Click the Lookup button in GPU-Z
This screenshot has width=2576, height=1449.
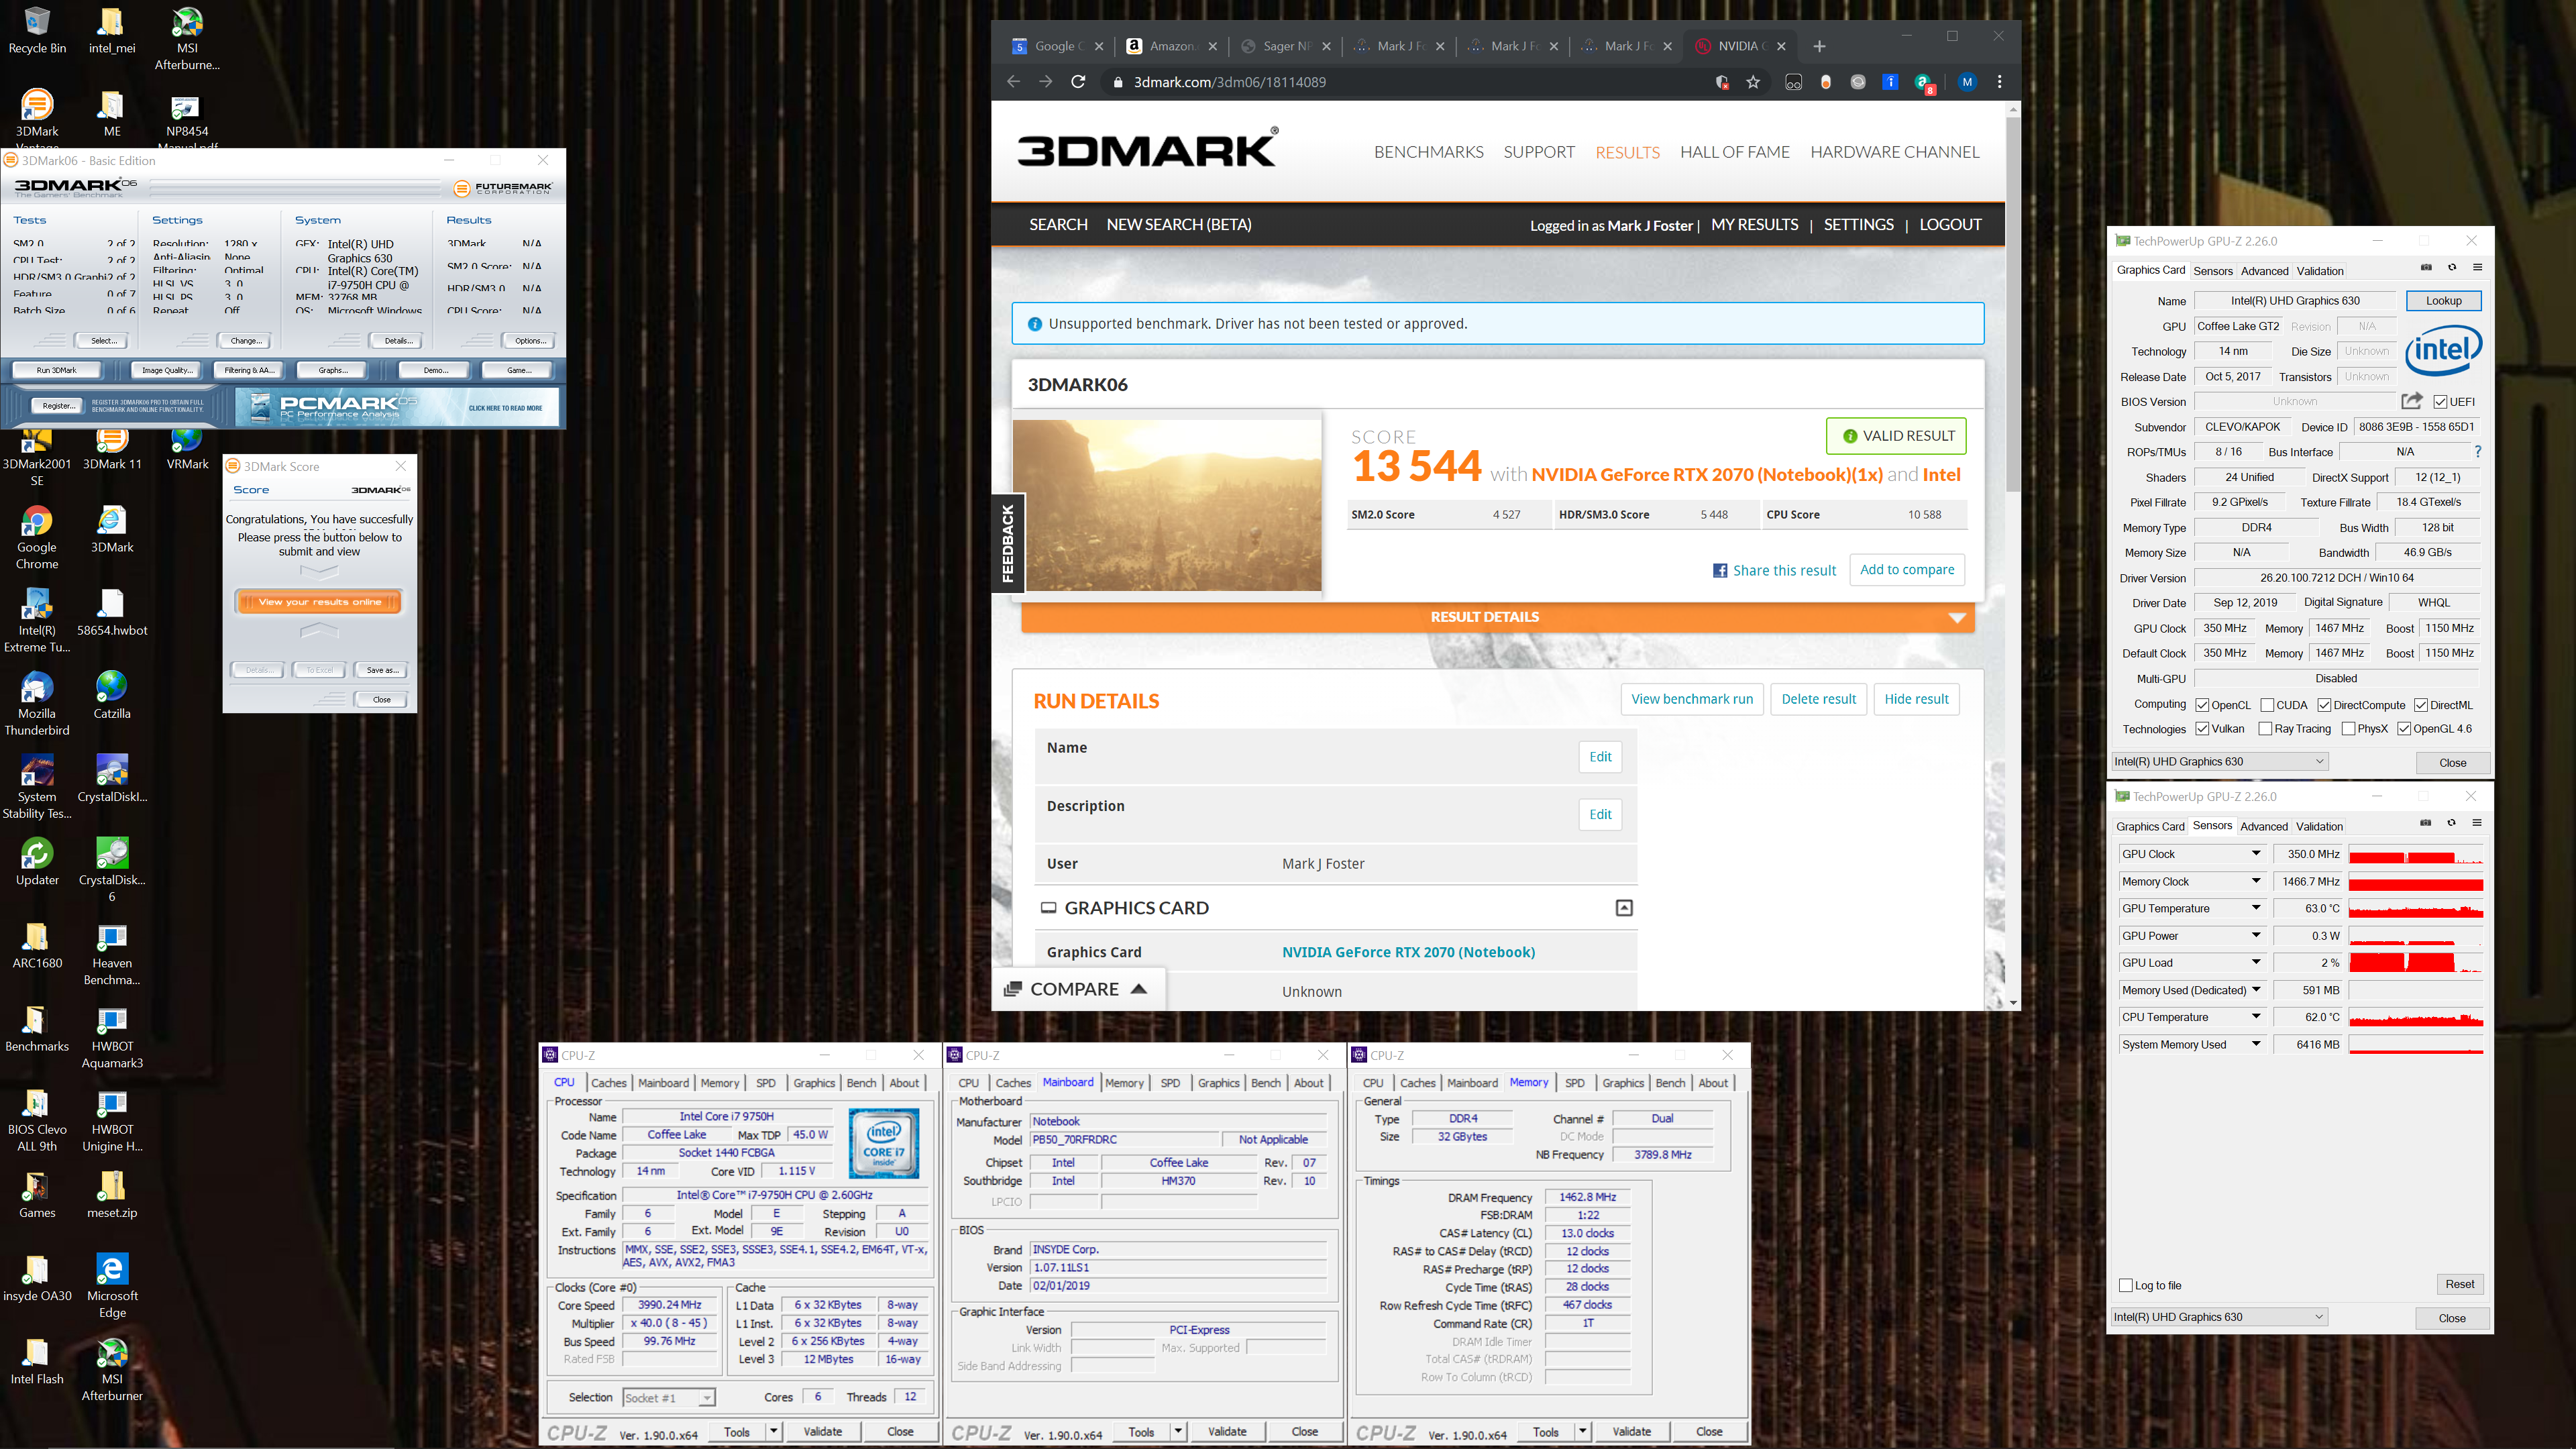point(2443,301)
